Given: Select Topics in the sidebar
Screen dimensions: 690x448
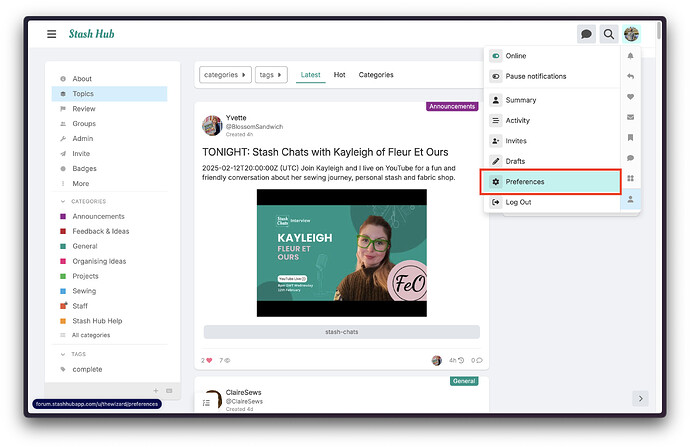Looking at the screenshot, I should tap(110, 94).
